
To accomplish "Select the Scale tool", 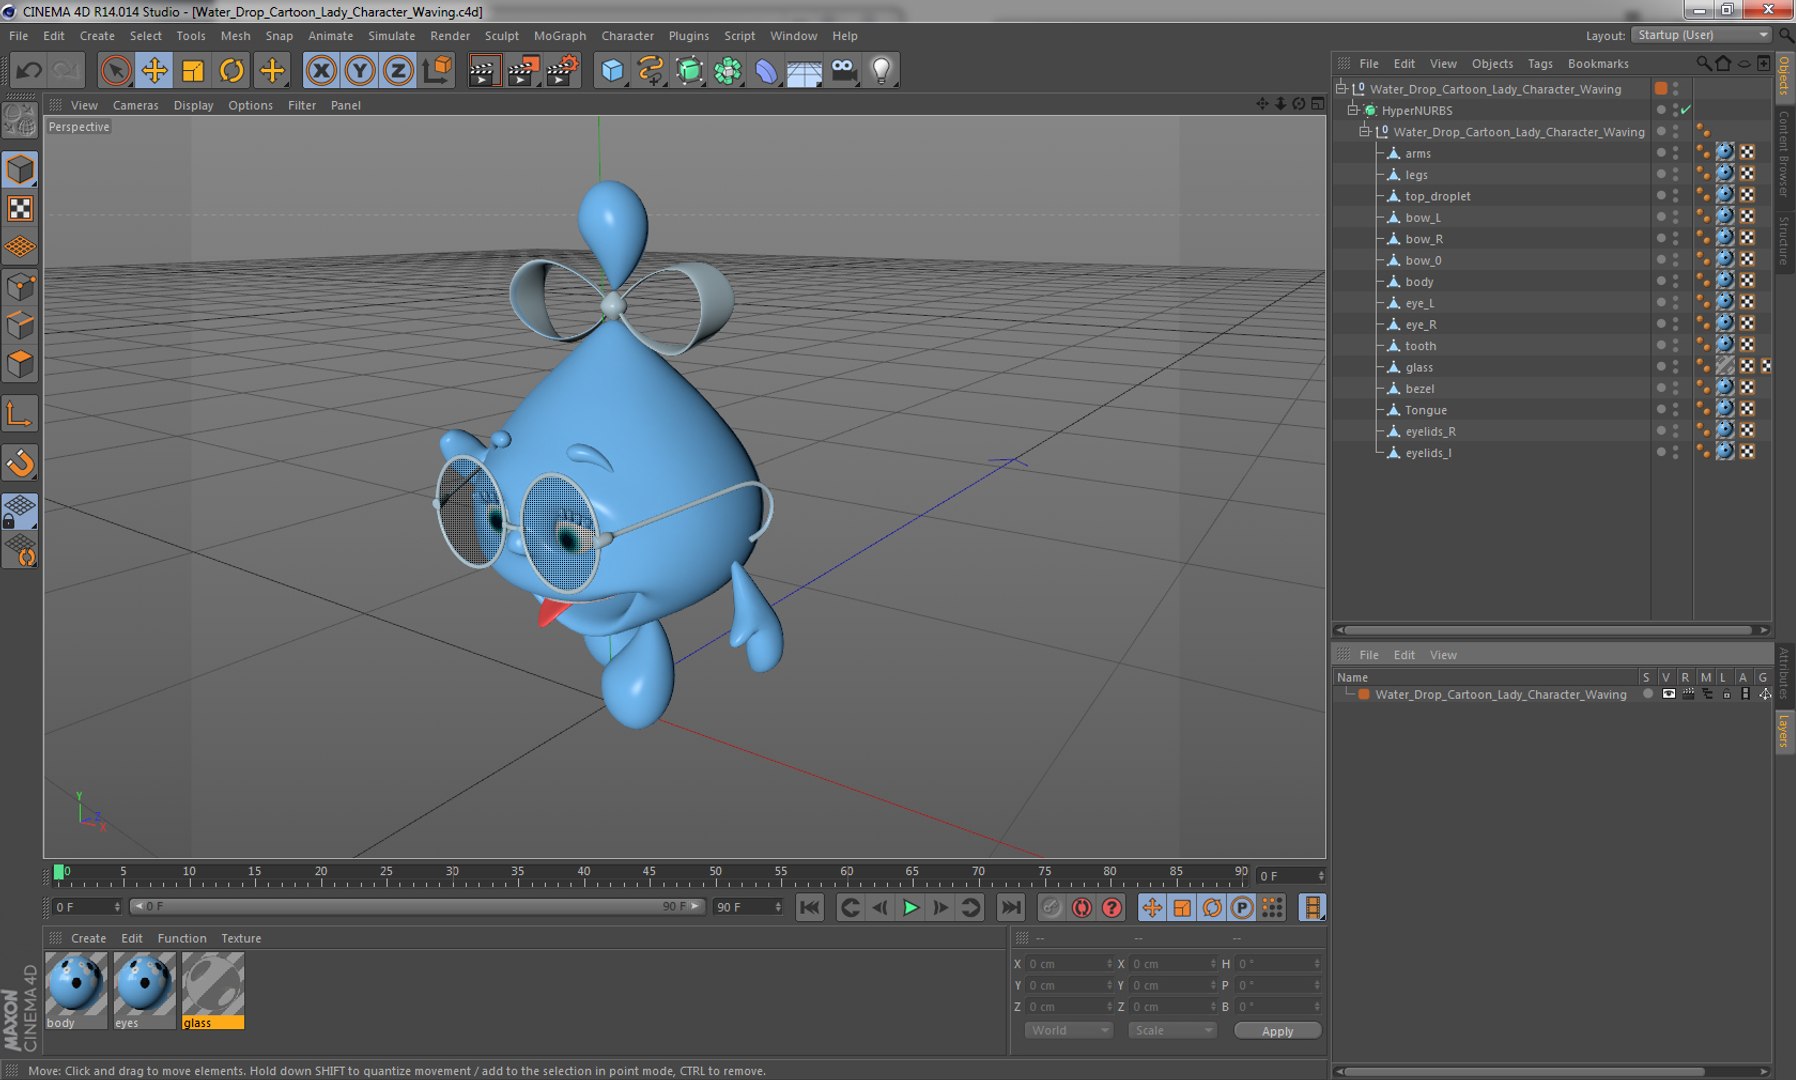I will 193,70.
